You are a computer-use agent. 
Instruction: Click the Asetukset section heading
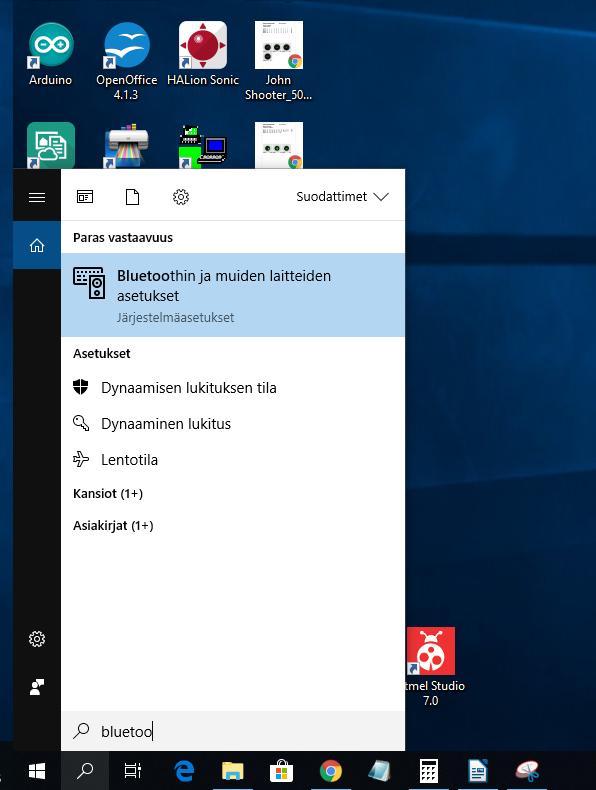coord(101,353)
